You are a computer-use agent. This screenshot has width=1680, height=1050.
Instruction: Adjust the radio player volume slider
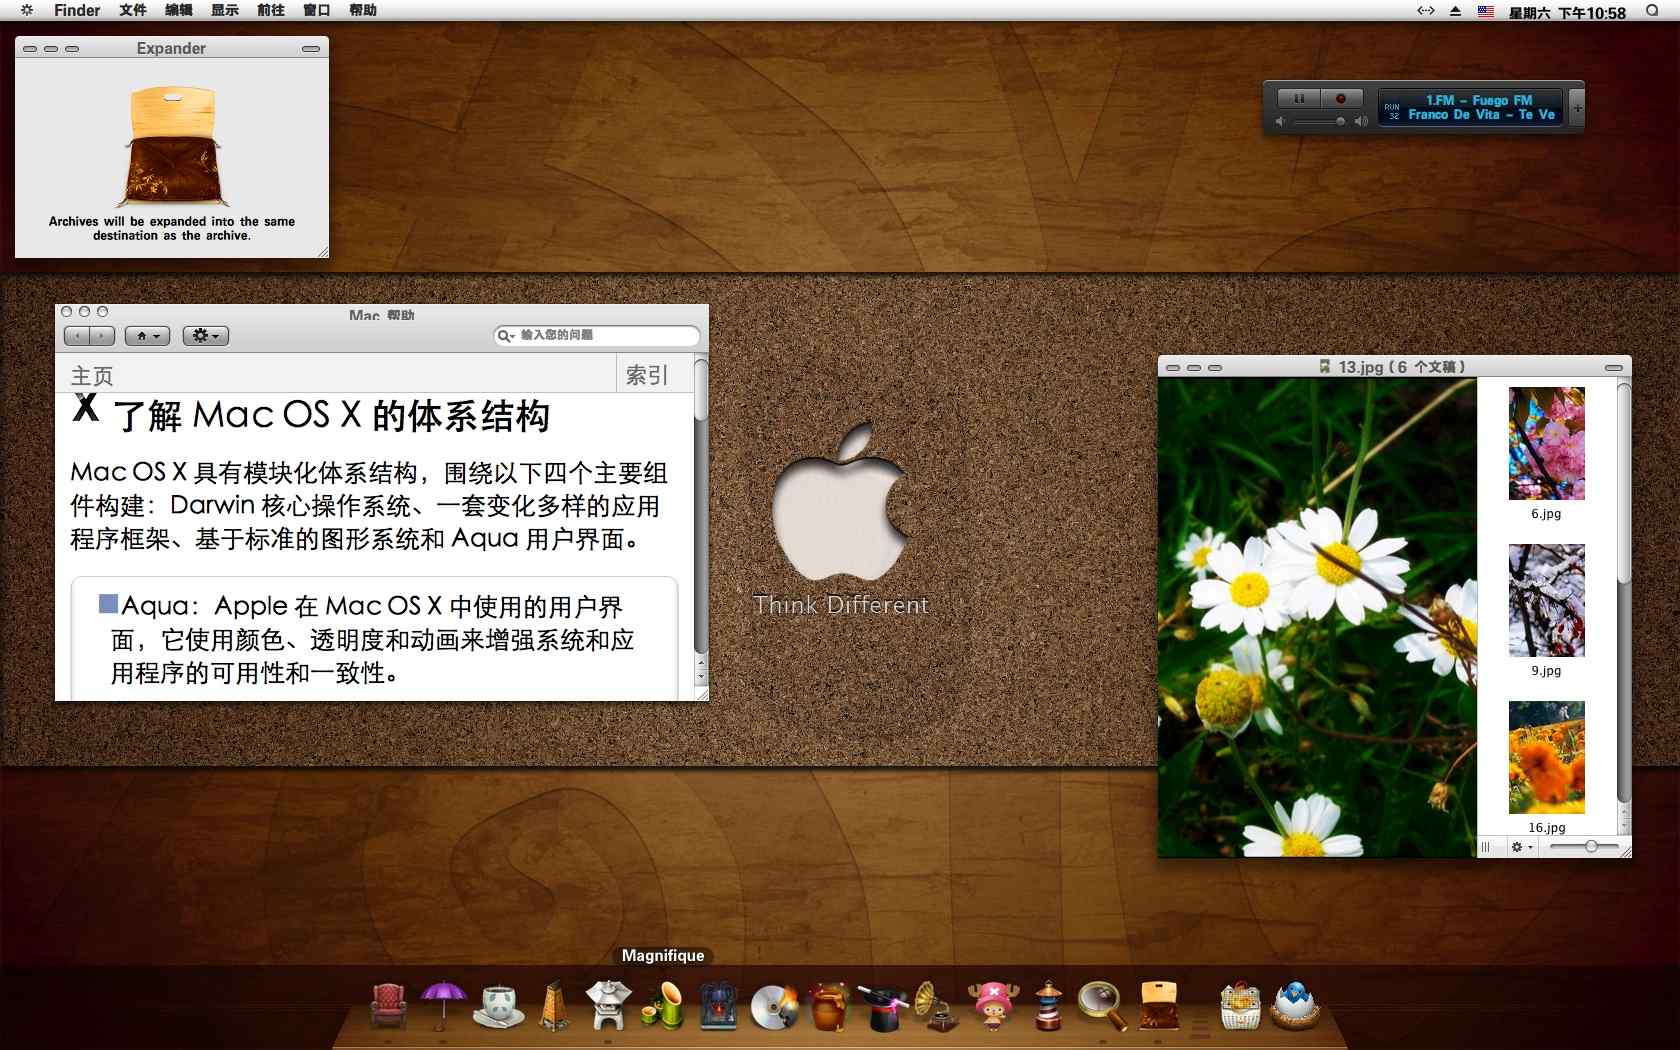click(x=1320, y=121)
